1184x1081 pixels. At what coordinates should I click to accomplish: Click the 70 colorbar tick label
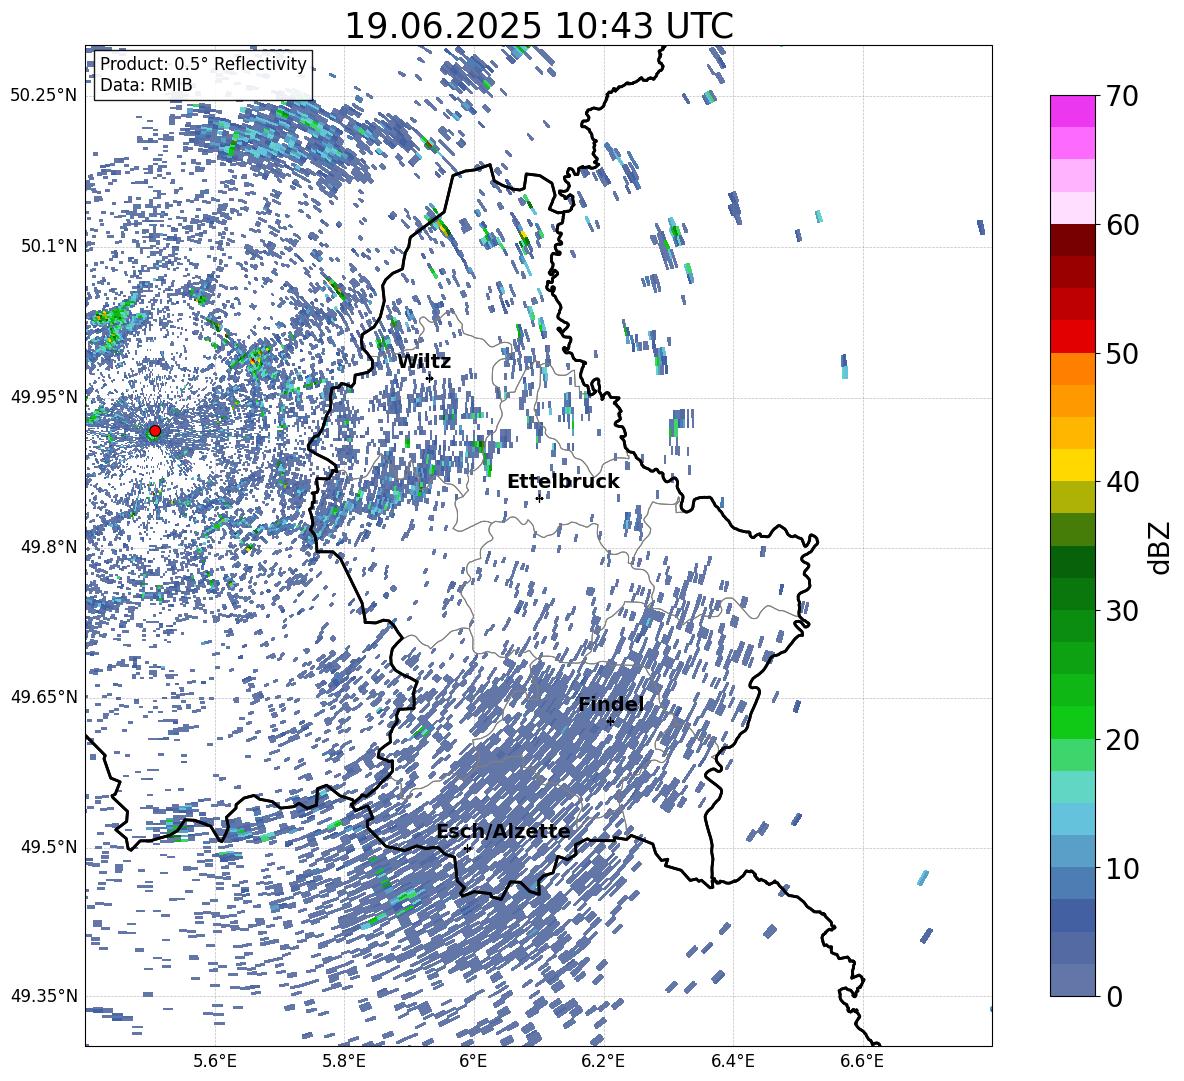tap(1122, 96)
